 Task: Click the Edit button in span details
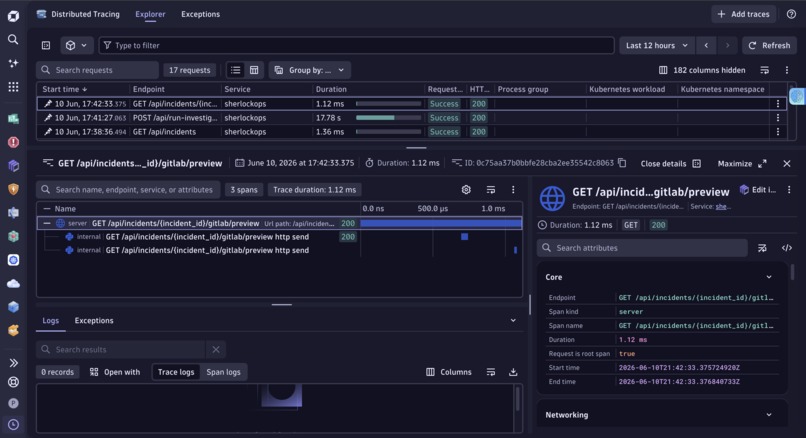click(x=758, y=190)
